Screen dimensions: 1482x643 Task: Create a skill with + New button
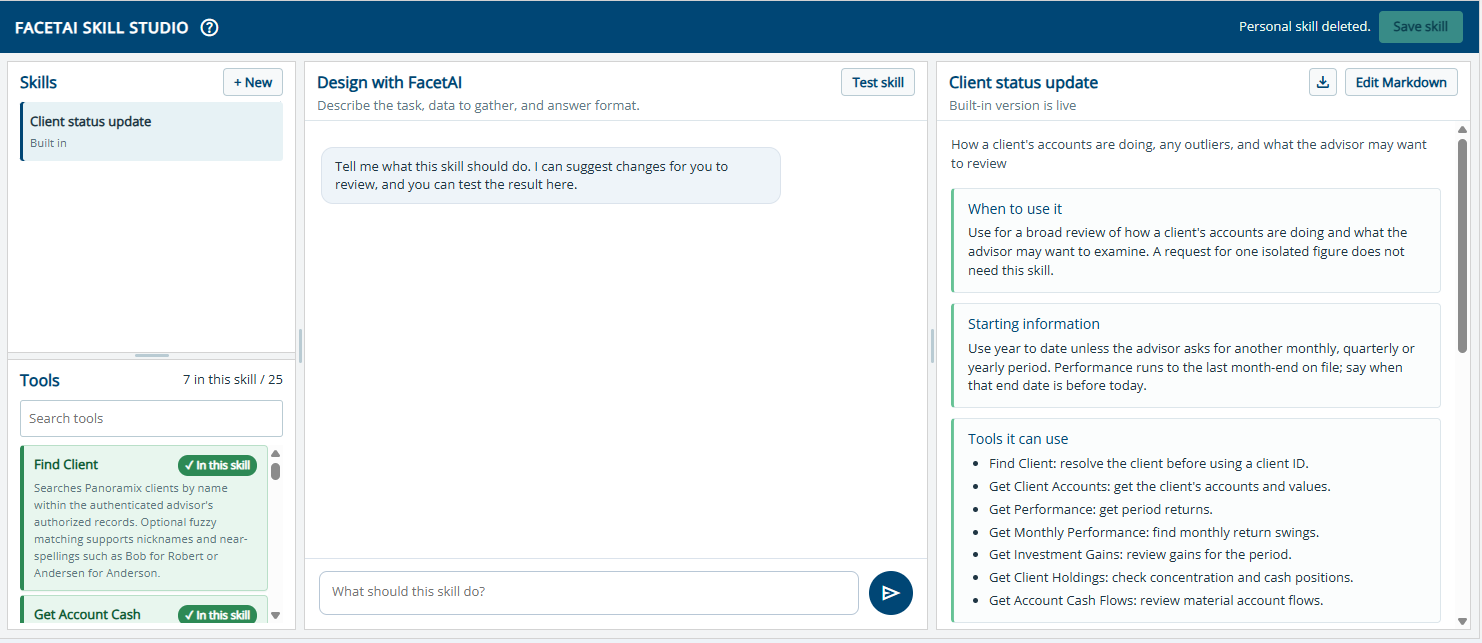click(x=253, y=82)
